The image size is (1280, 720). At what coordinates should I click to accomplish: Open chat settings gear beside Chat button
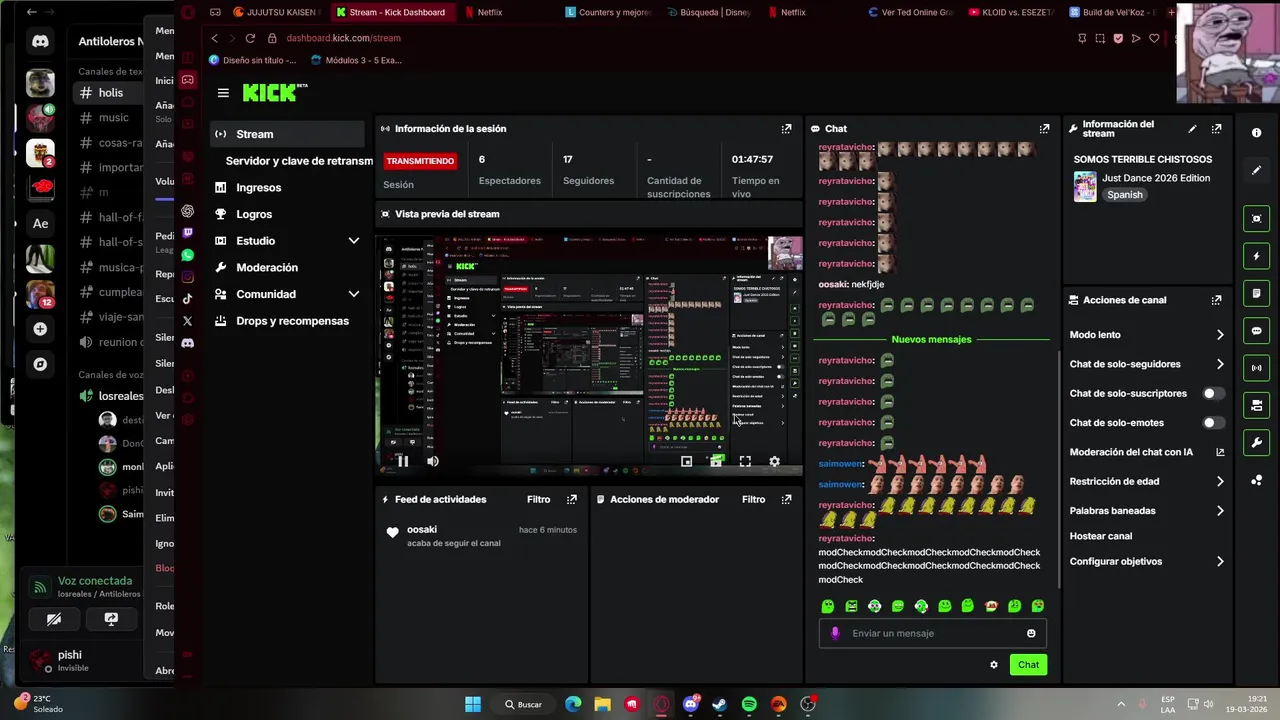(x=993, y=665)
